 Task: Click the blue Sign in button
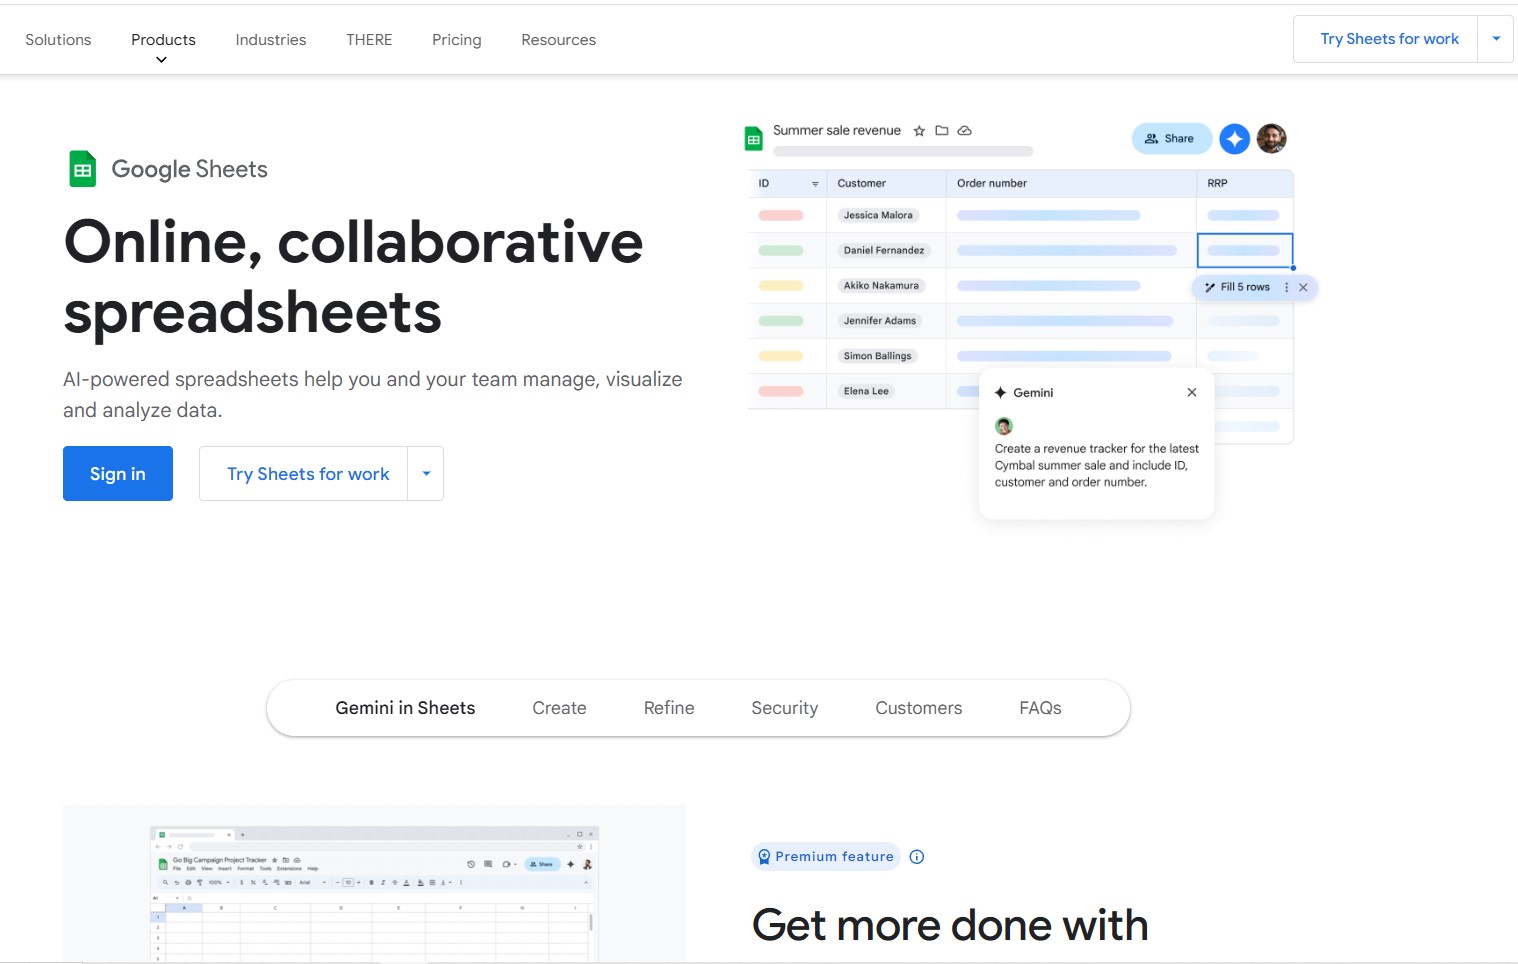[x=118, y=474]
